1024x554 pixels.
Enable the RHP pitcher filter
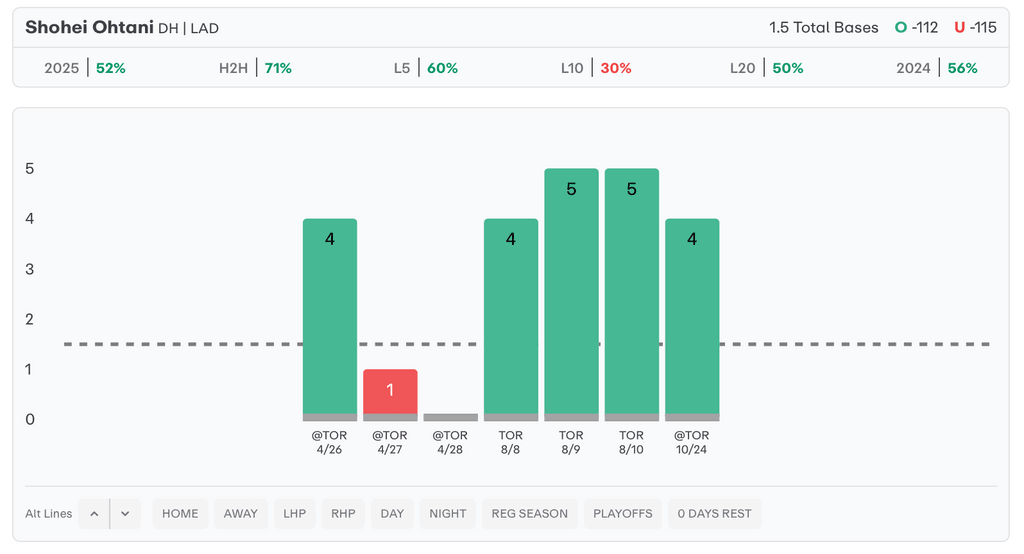pos(343,514)
